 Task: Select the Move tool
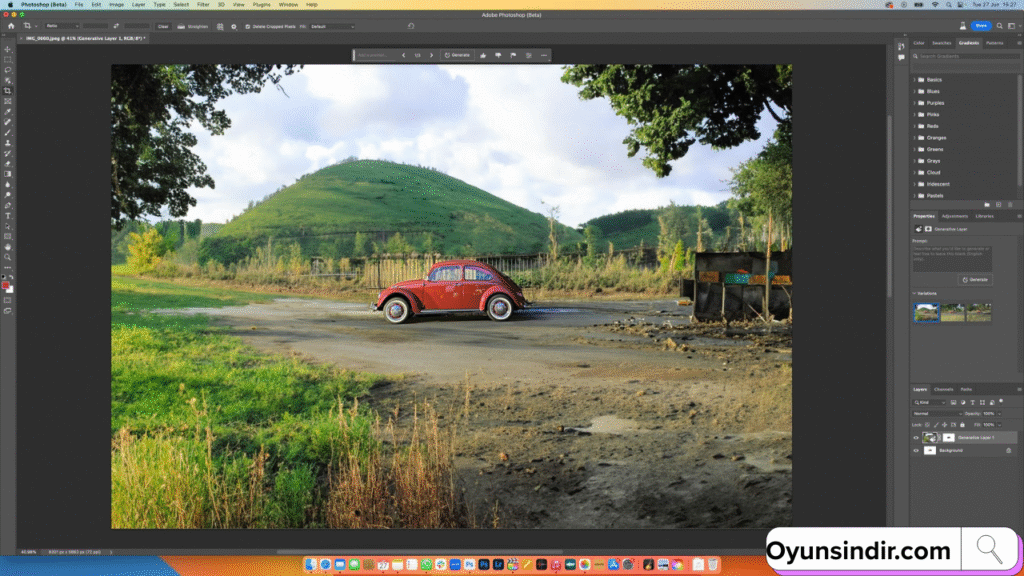click(x=8, y=49)
